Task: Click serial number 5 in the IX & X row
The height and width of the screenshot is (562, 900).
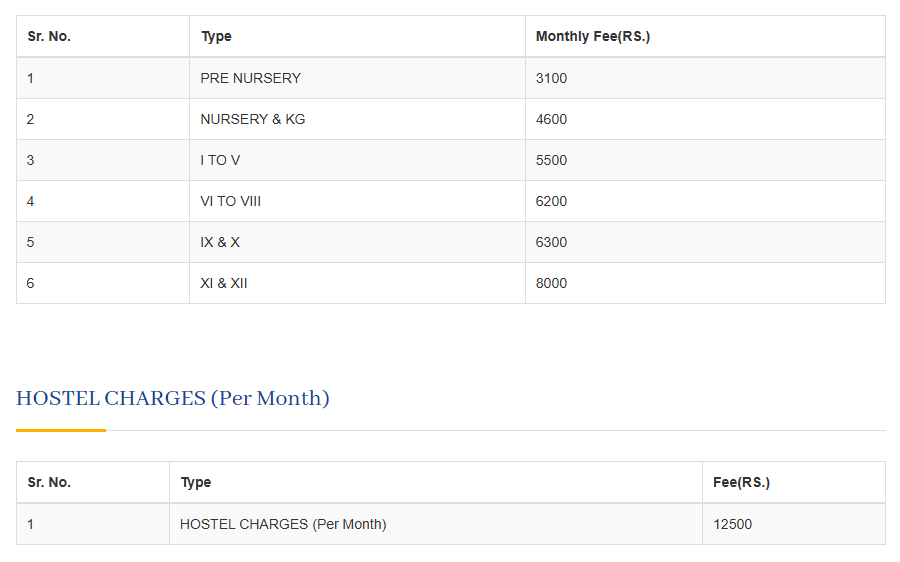Action: pos(30,242)
